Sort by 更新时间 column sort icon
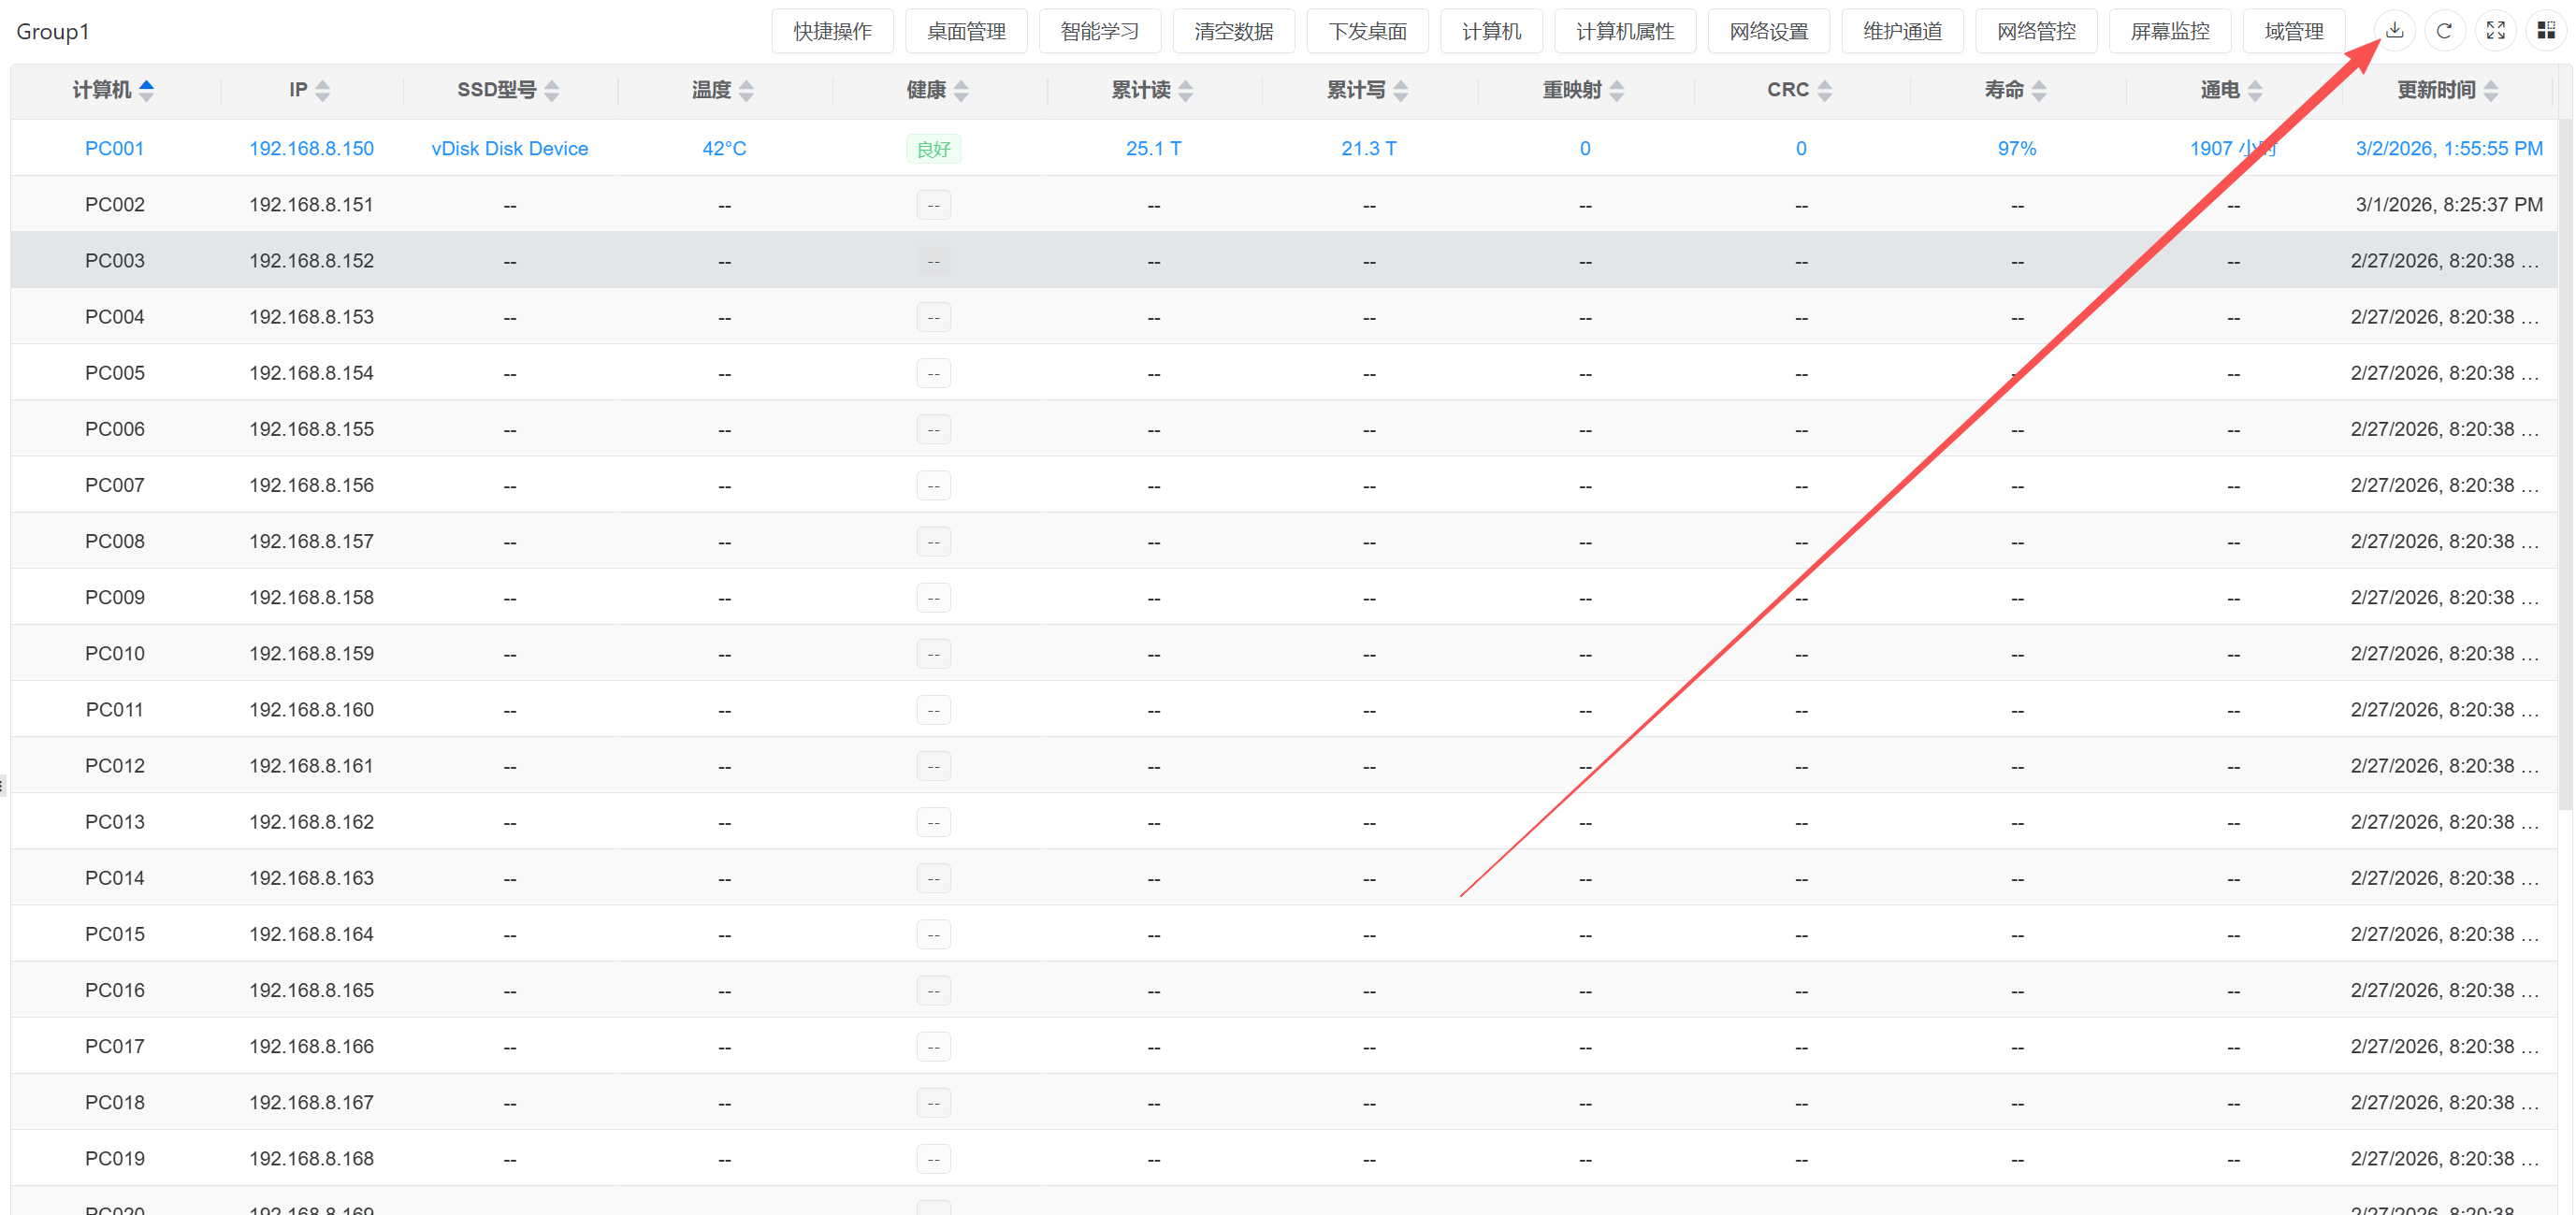Viewport: 2576px width, 1215px height. click(x=2490, y=91)
